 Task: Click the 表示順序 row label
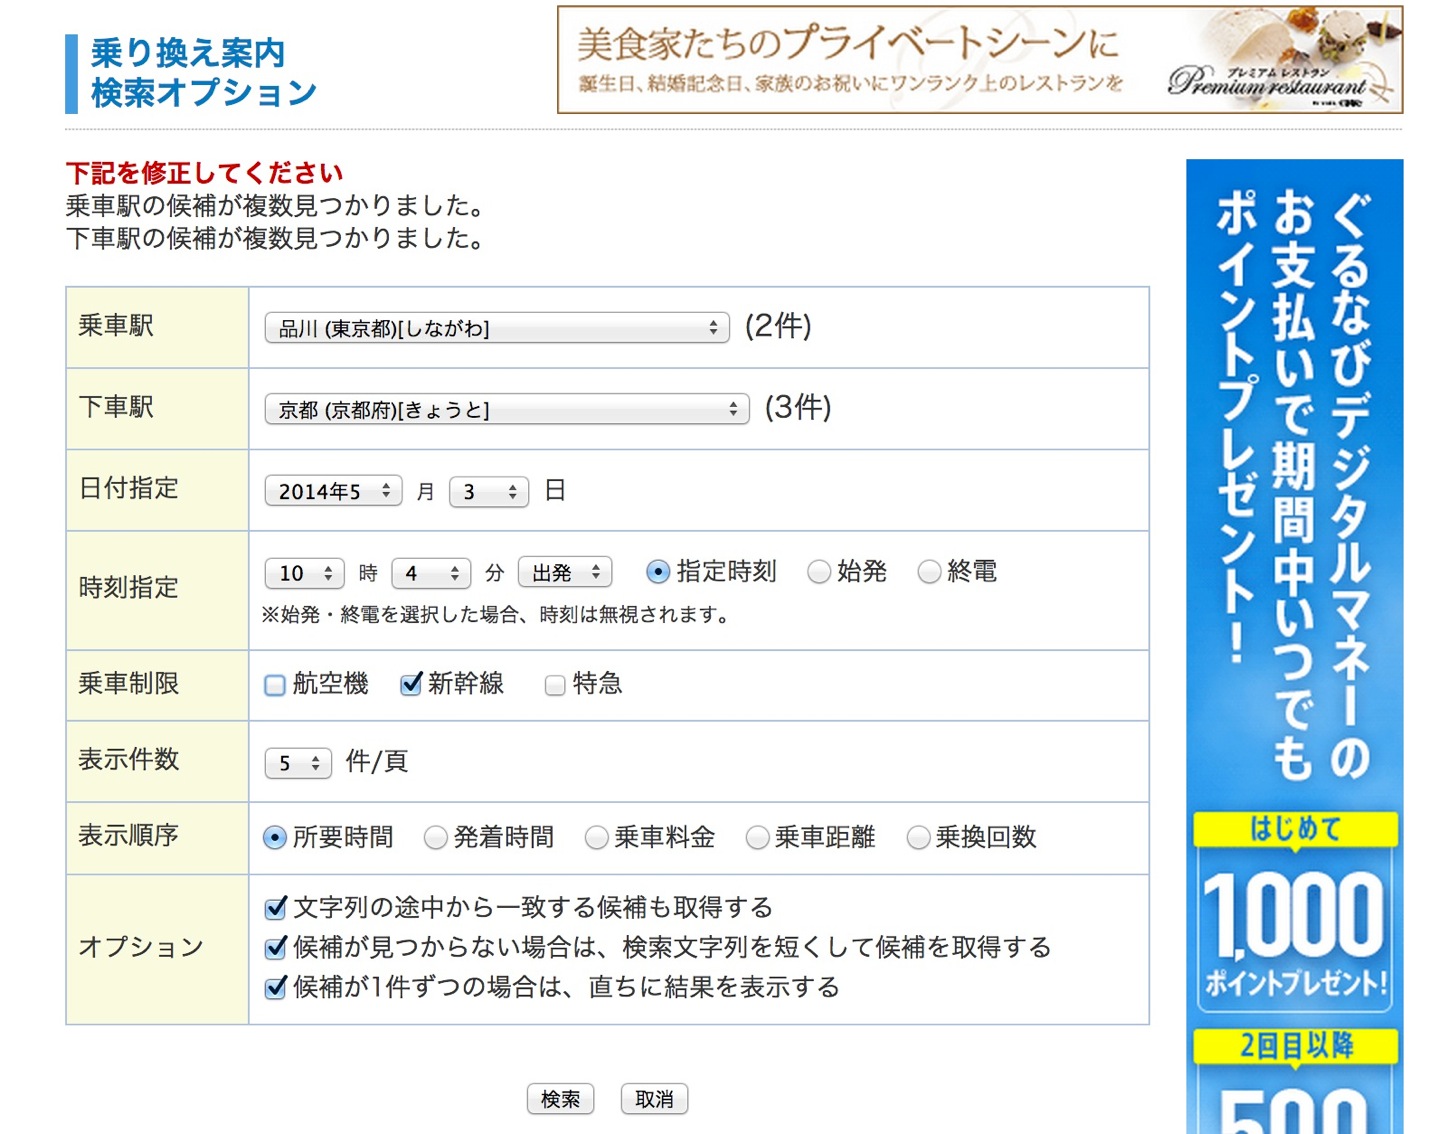click(x=129, y=836)
